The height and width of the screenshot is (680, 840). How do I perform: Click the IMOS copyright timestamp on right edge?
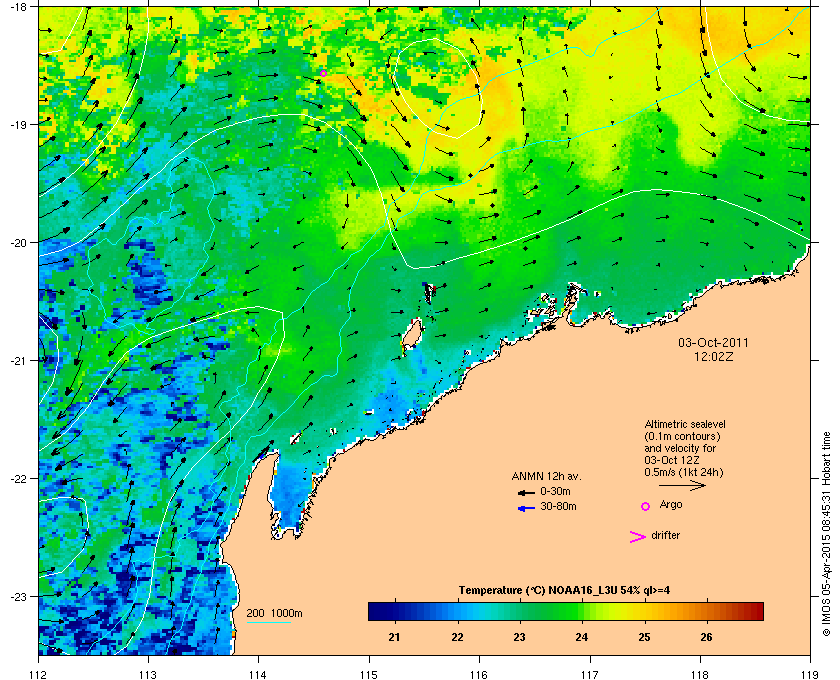pos(826,534)
